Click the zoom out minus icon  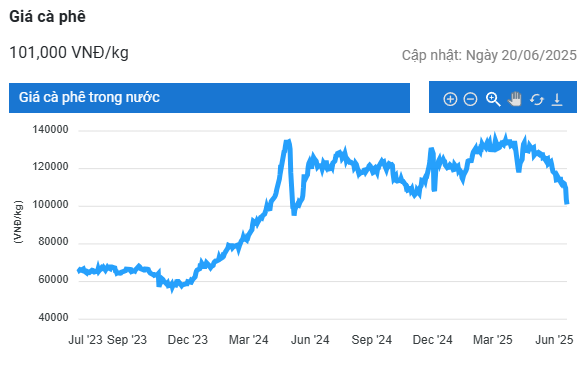[470, 99]
